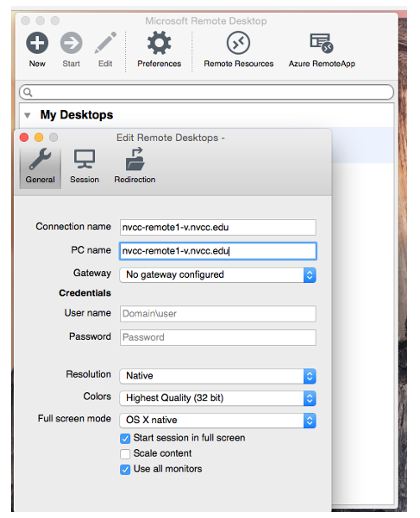This screenshot has height=518, width=420.
Task: Click the desktop search field
Action: (206, 92)
